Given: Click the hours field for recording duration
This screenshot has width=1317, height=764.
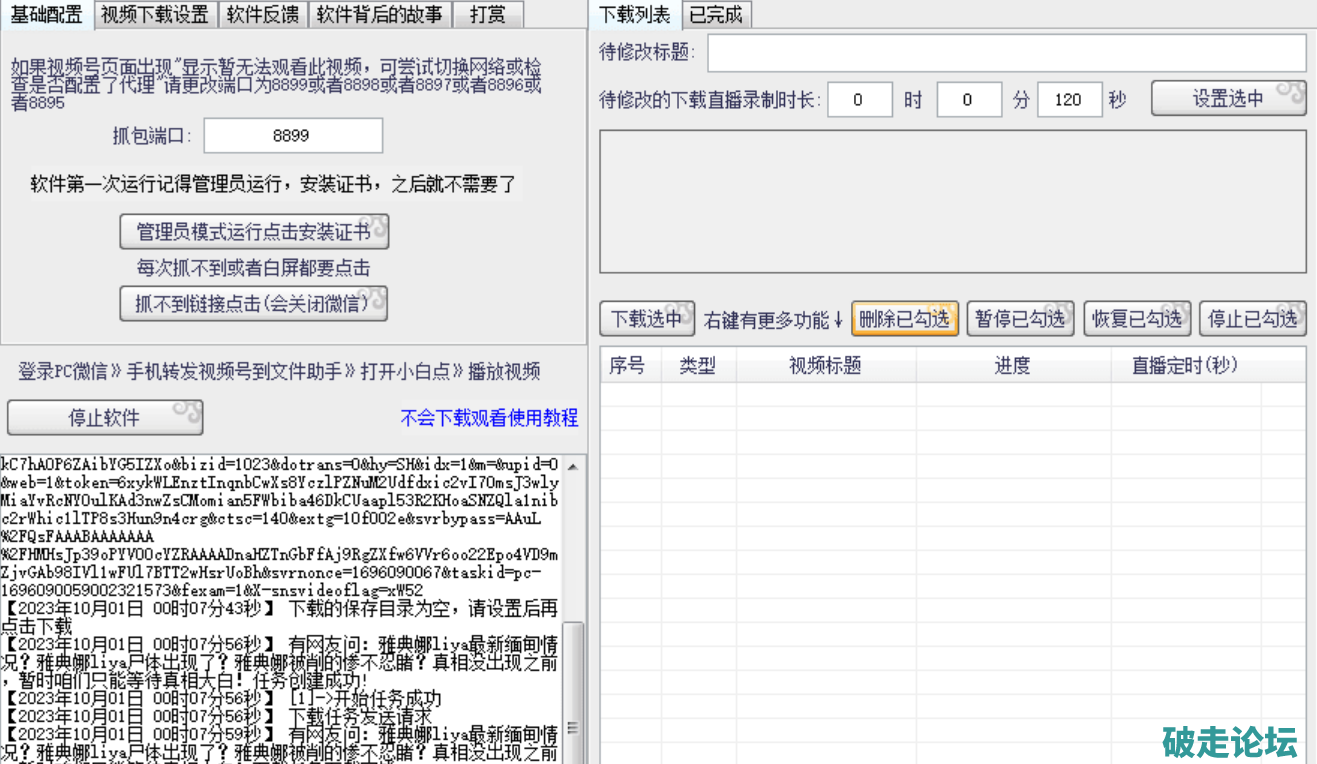Looking at the screenshot, I should click(858, 100).
